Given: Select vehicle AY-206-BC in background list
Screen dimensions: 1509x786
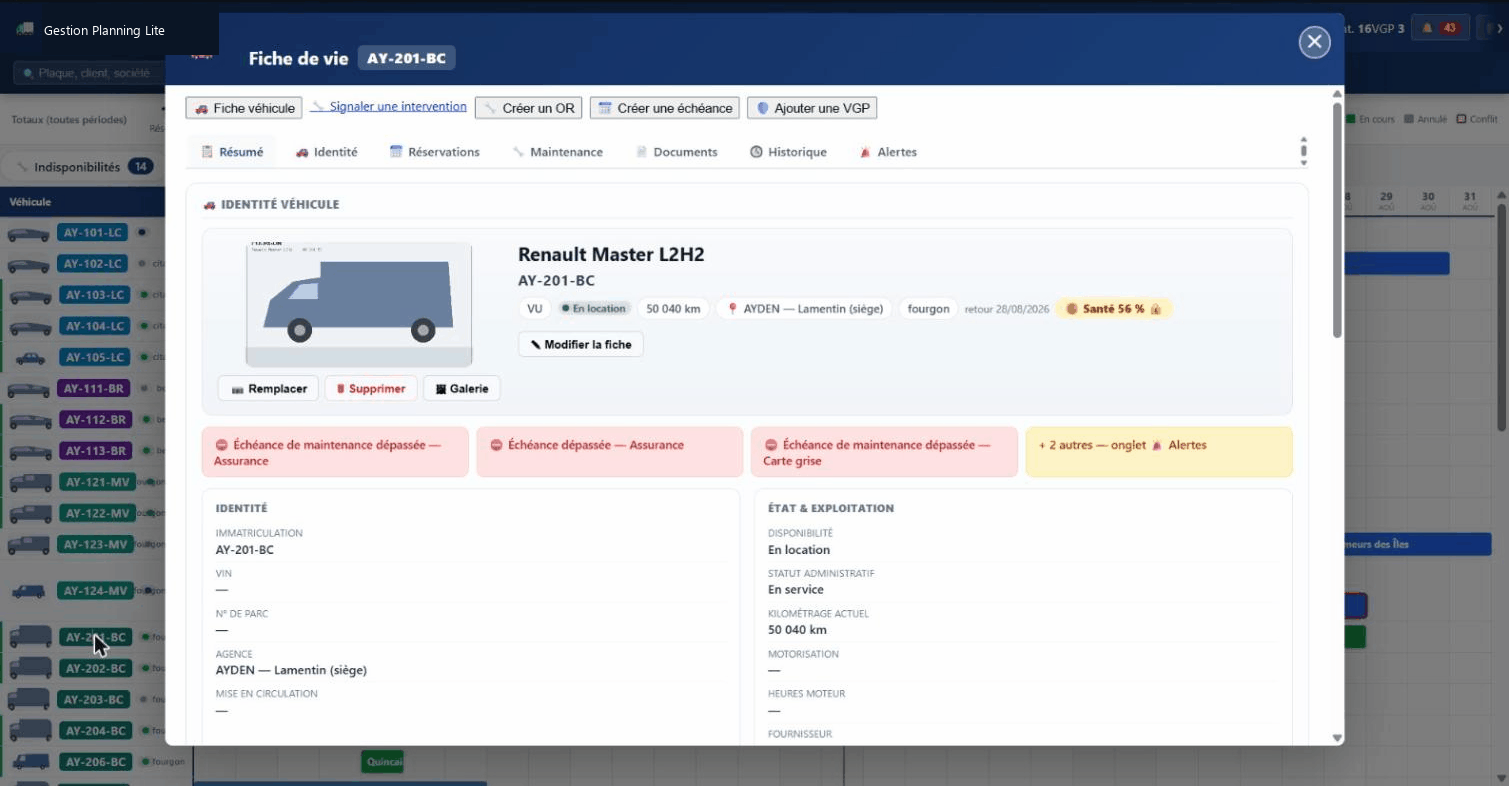Looking at the screenshot, I should 94,762.
